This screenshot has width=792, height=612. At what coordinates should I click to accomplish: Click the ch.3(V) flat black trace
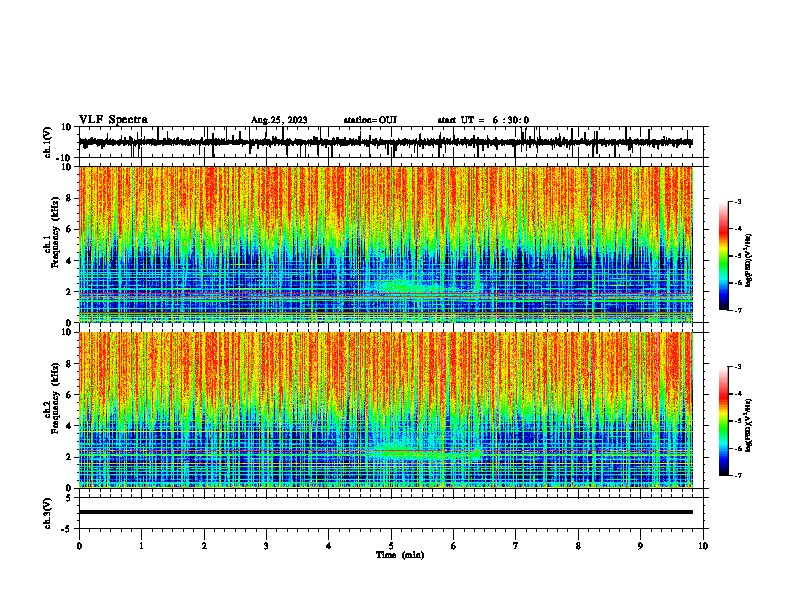385,512
